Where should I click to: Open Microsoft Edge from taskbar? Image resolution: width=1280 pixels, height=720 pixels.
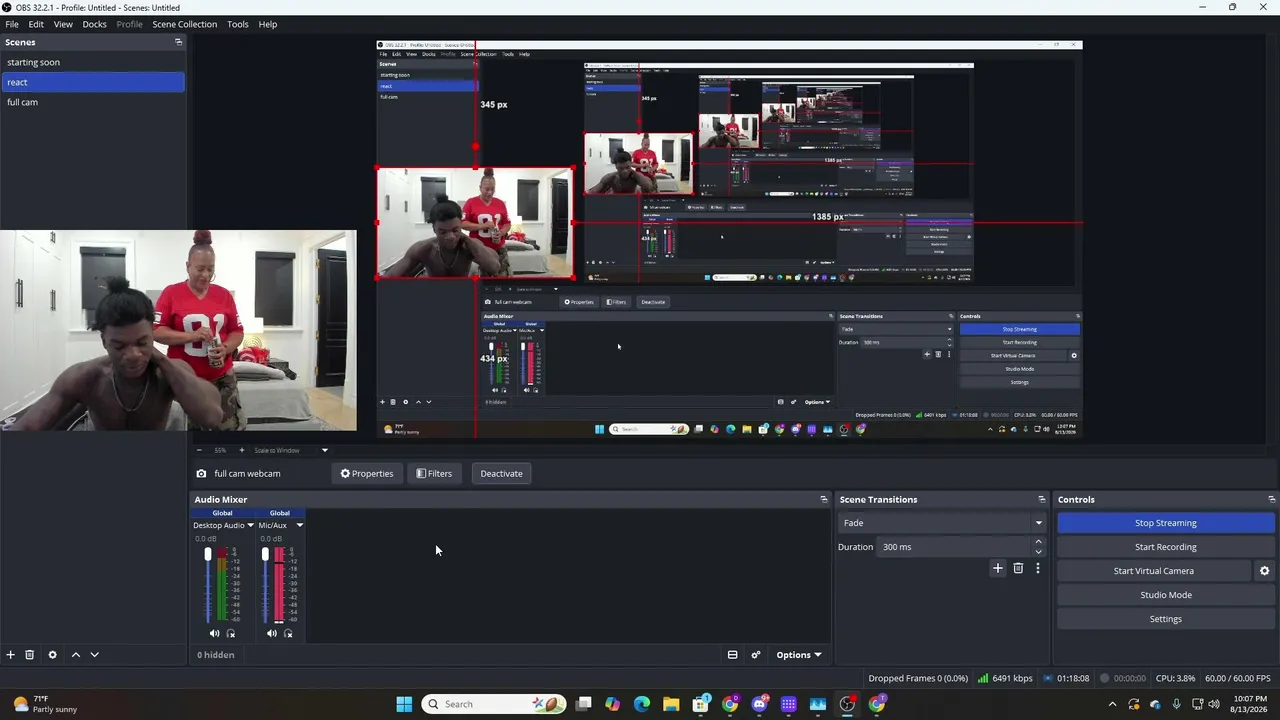[x=642, y=704]
